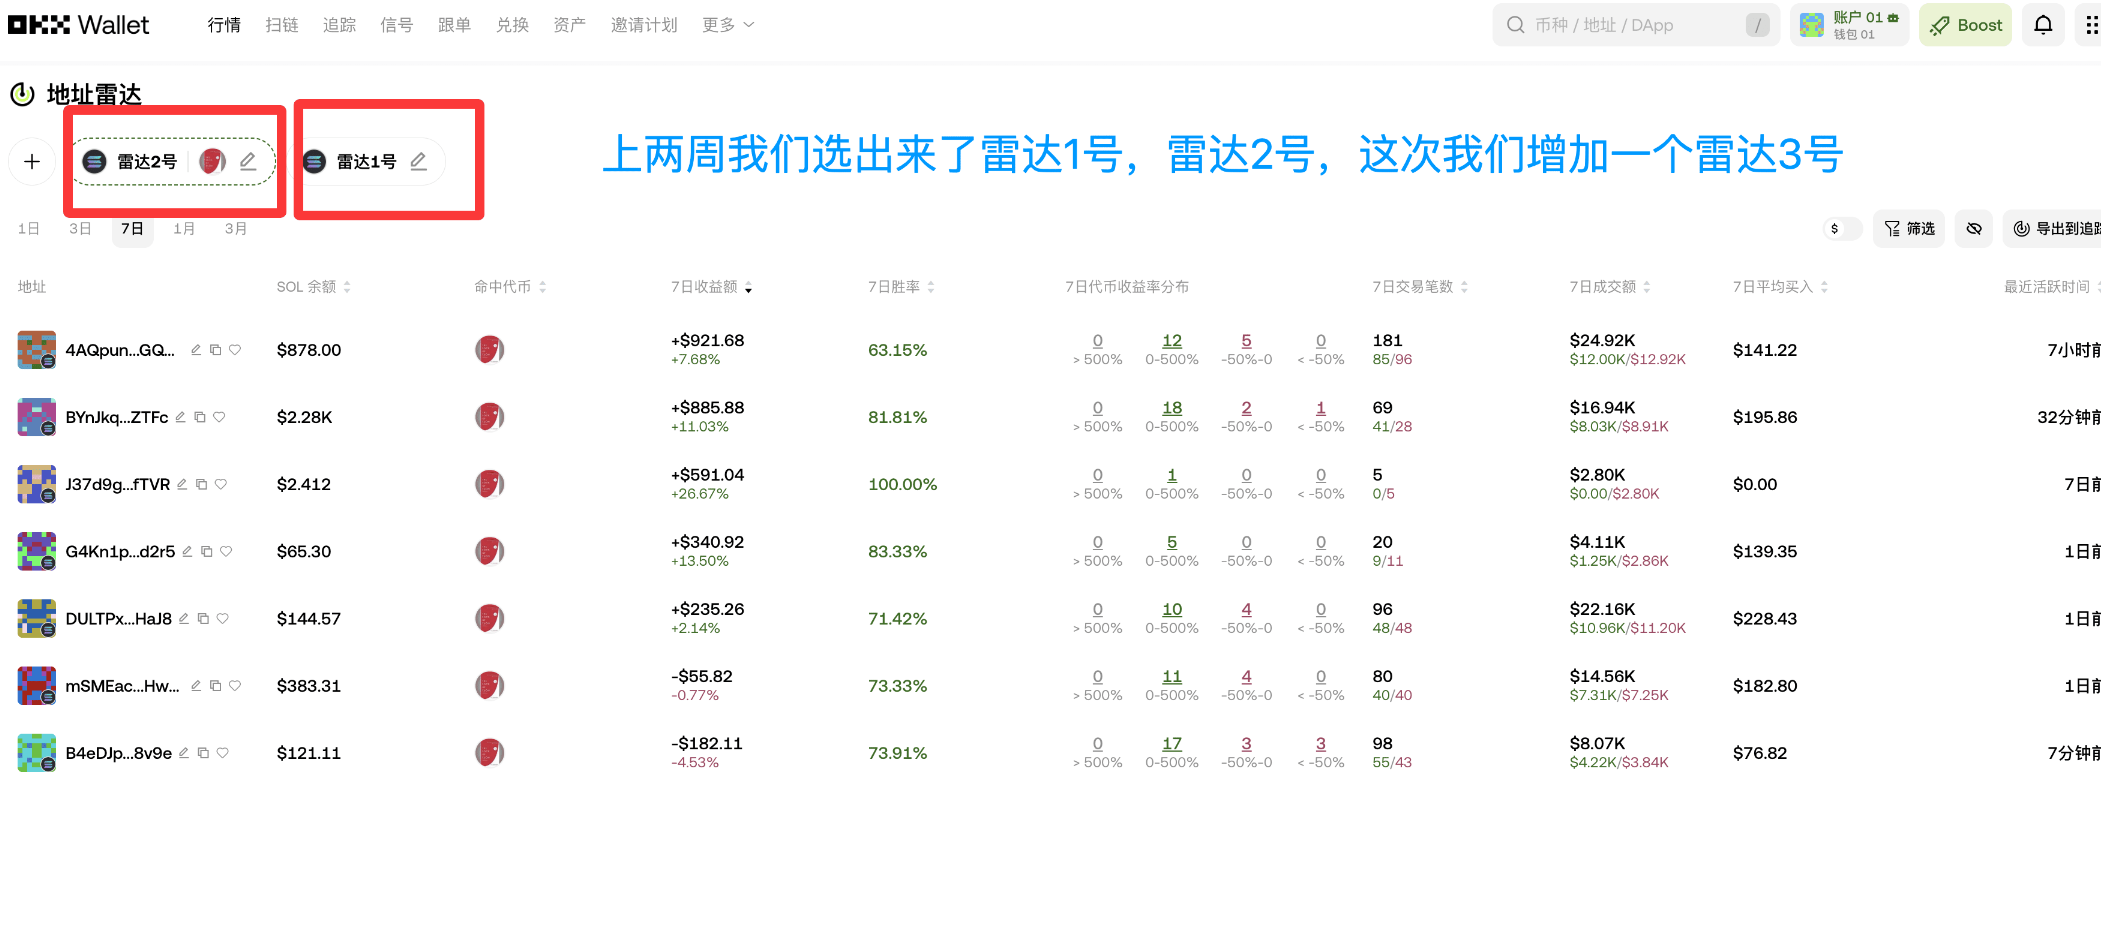The image size is (2101, 938).
Task: Open hit token in BYnJkq...ZTFc row
Action: click(x=489, y=417)
